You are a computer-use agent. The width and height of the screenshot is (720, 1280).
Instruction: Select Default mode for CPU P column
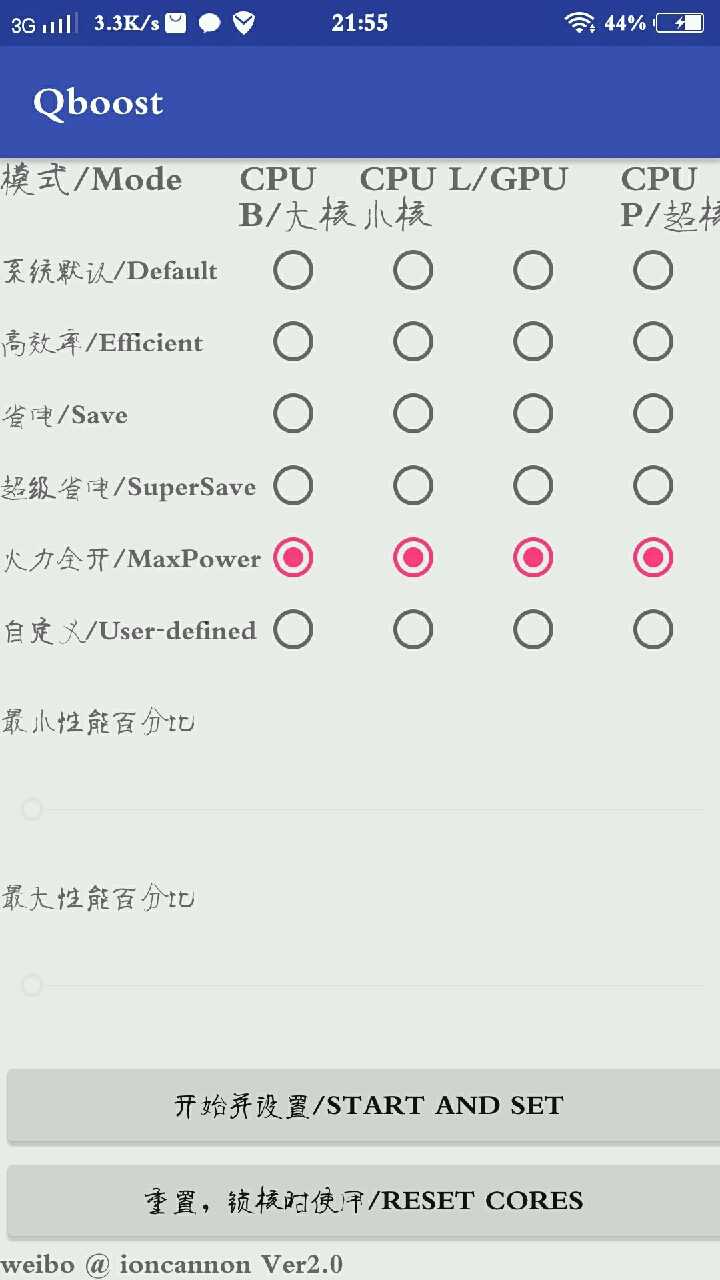coord(653,270)
